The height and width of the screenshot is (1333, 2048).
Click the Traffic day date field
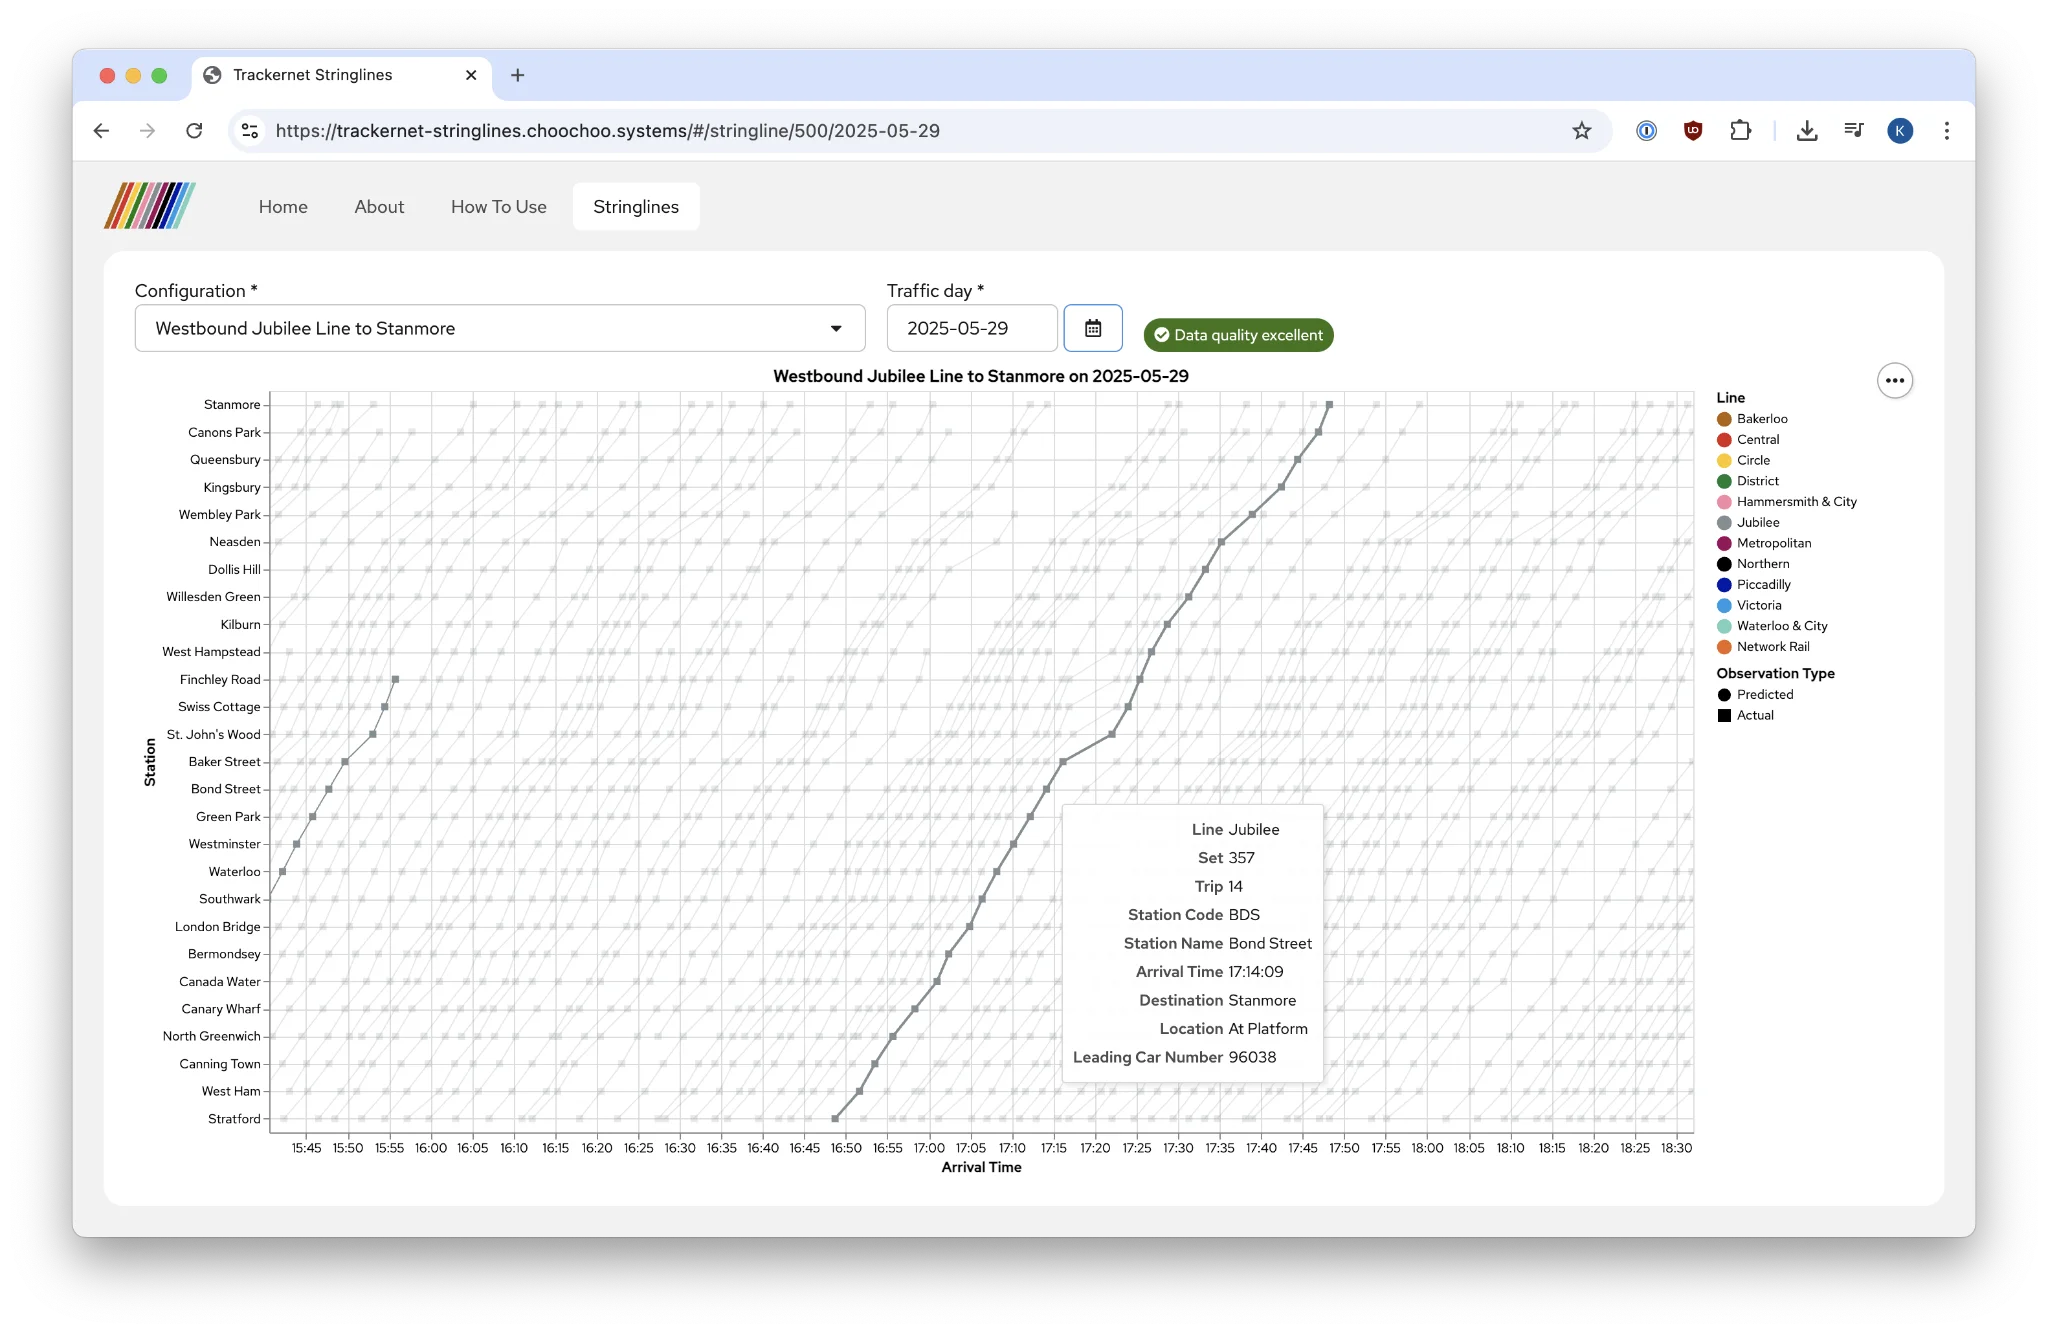(971, 328)
